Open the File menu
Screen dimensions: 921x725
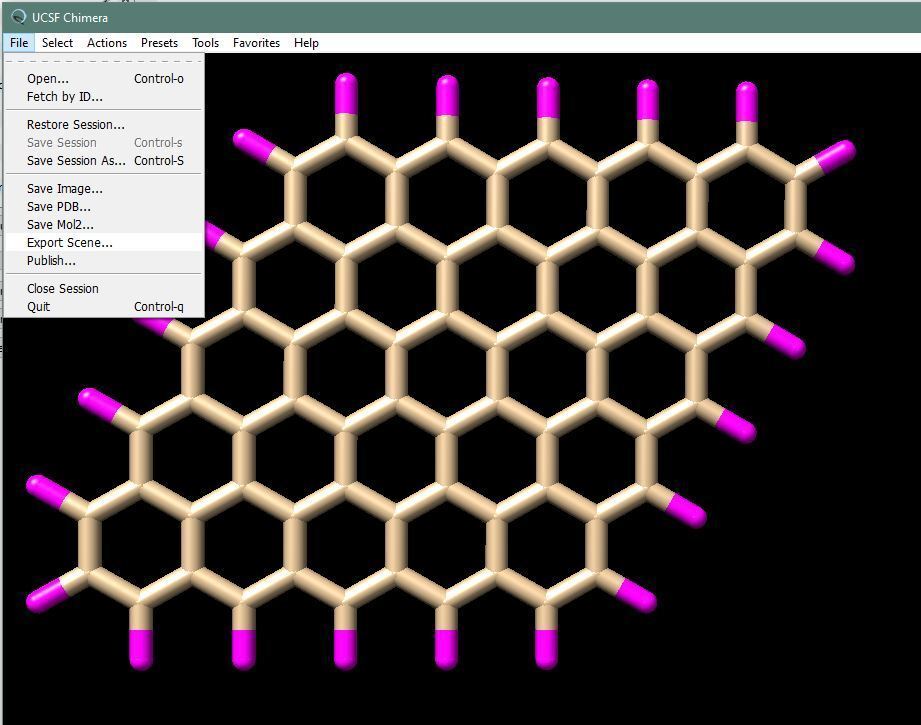(18, 43)
